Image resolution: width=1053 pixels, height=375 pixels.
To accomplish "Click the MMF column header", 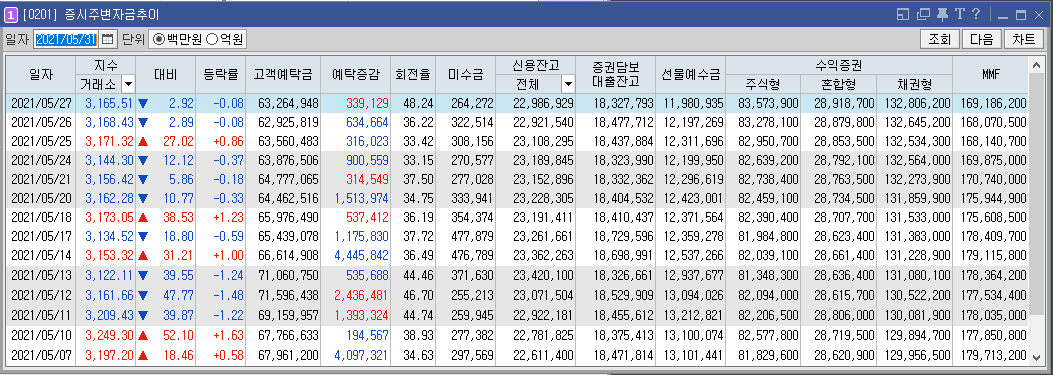I will (991, 75).
